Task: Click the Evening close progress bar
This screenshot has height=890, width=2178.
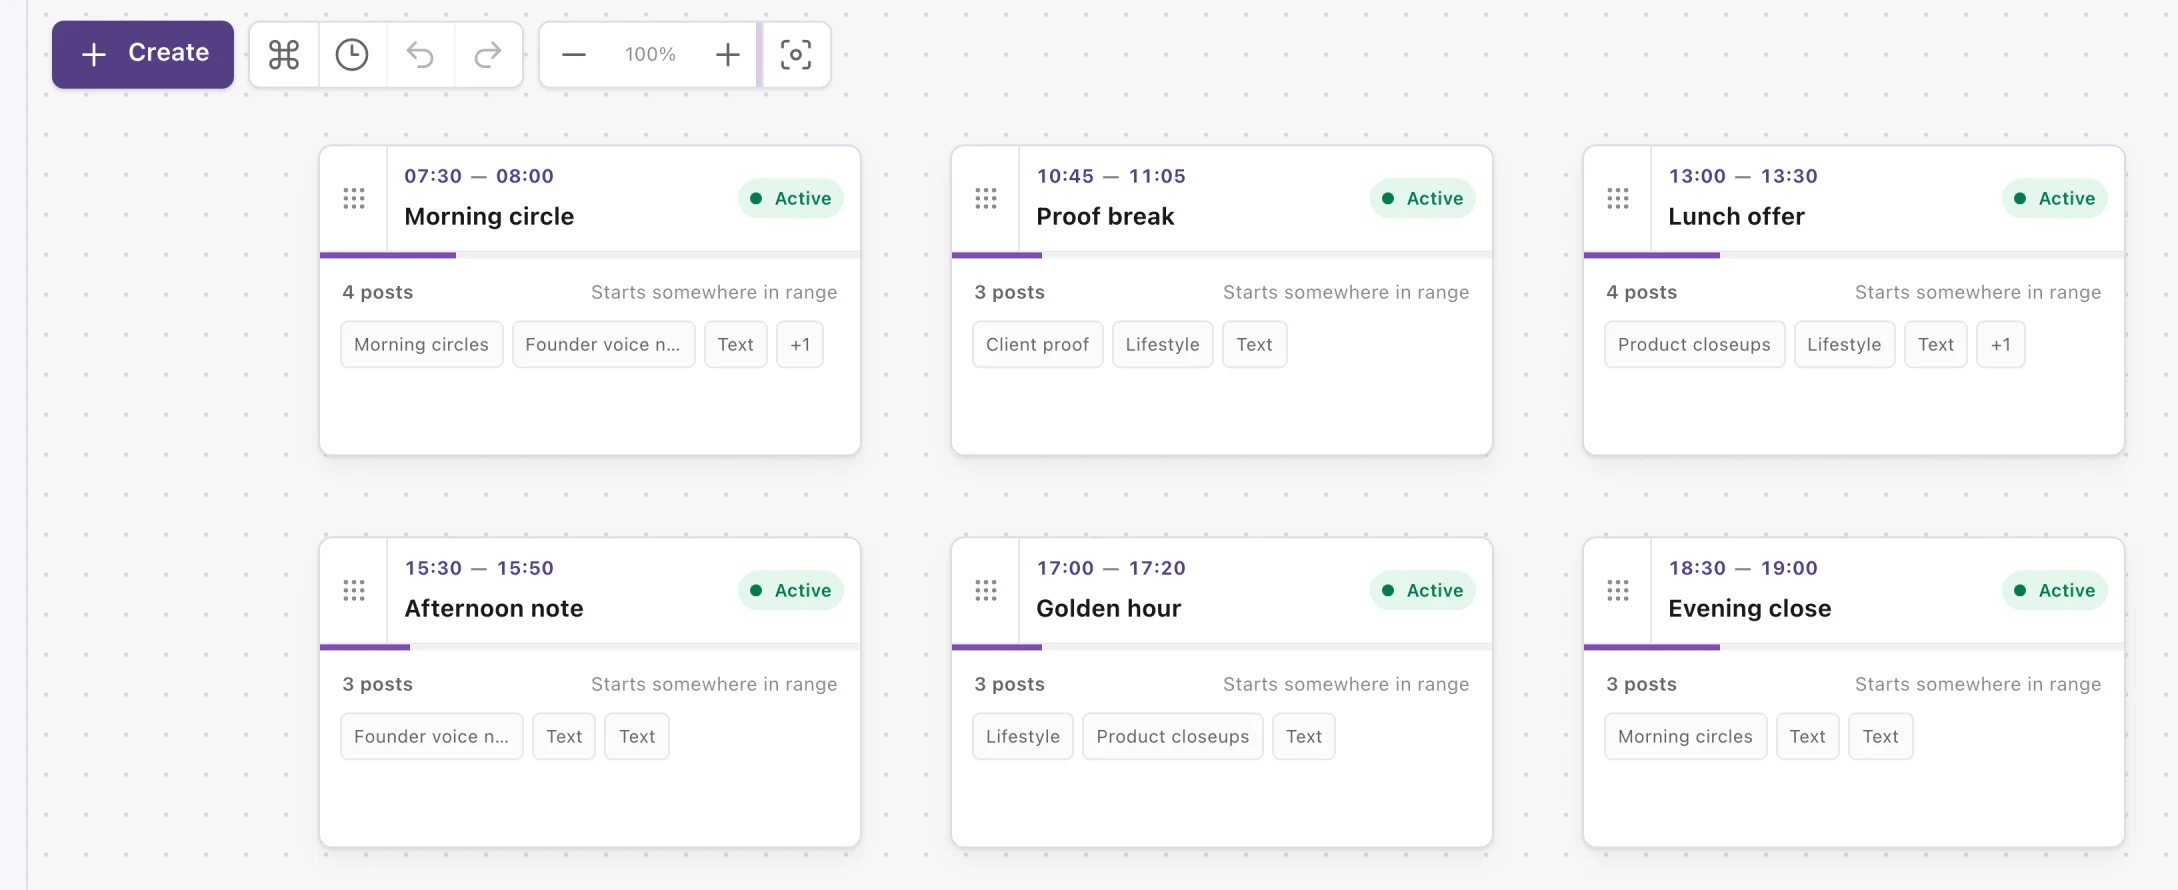Action: pos(1854,647)
